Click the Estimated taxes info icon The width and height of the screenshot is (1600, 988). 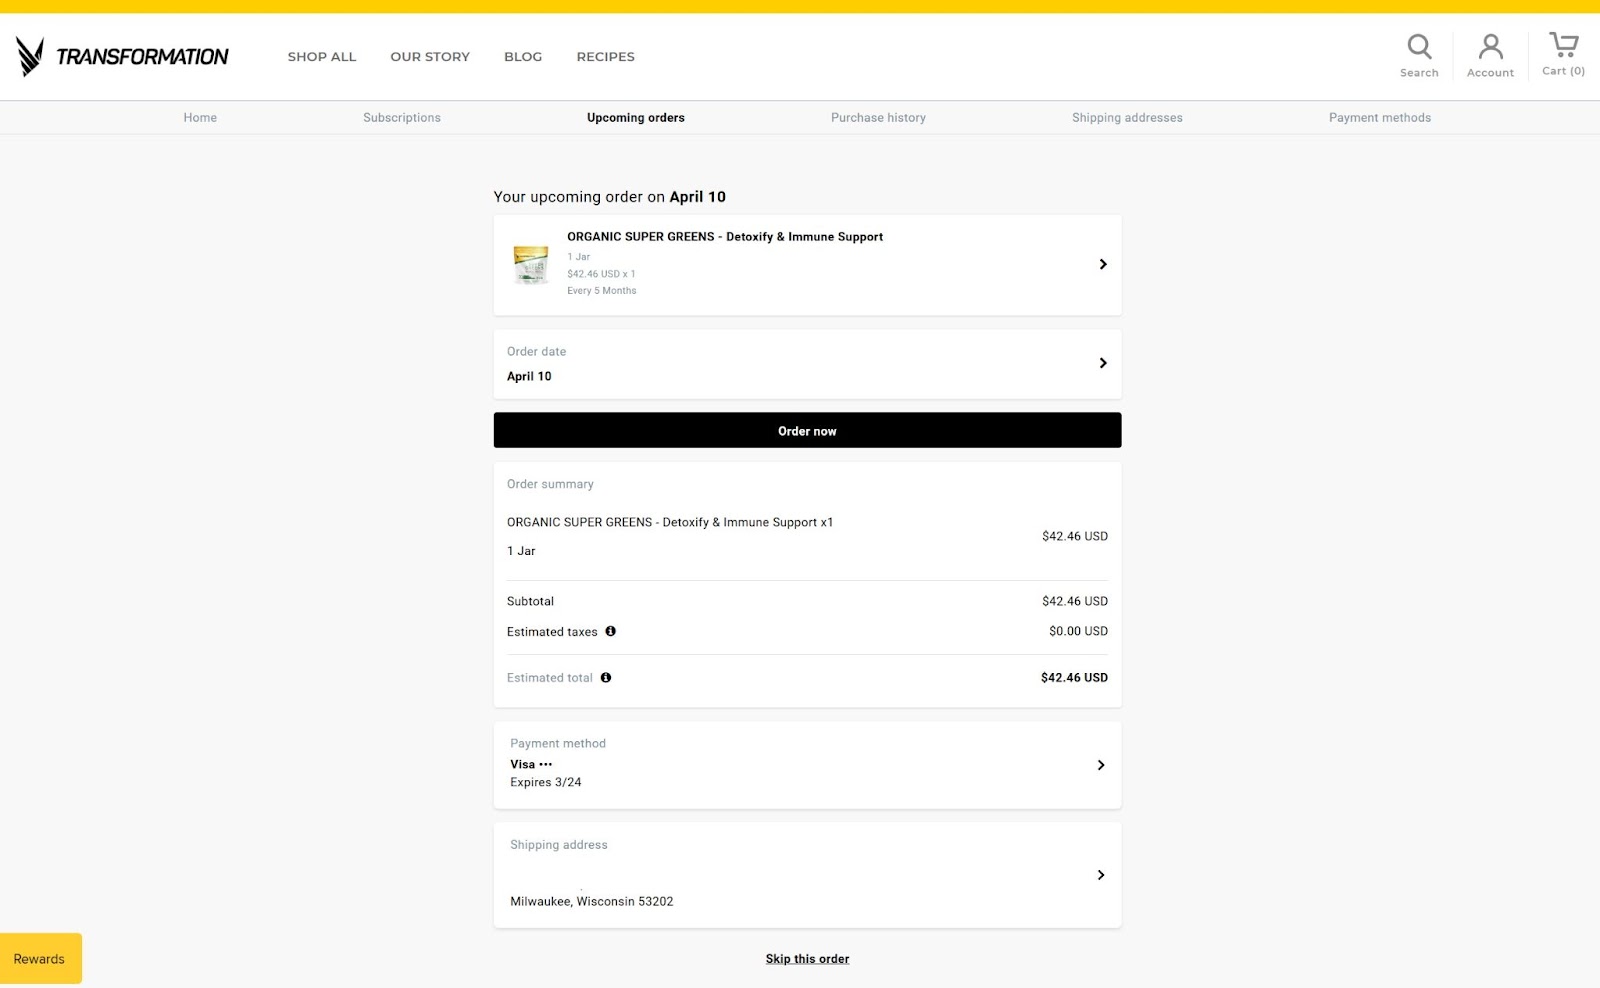610,631
